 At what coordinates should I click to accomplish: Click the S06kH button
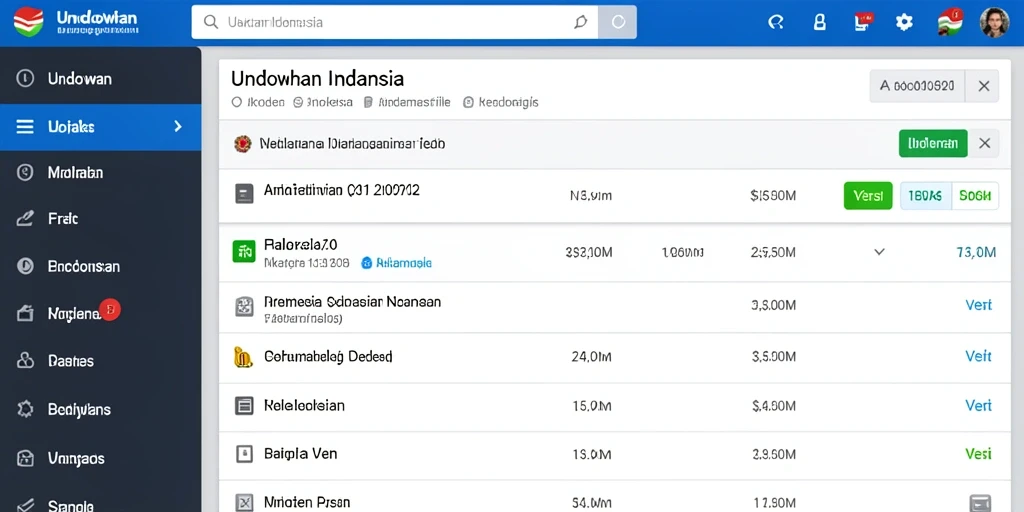pos(975,195)
